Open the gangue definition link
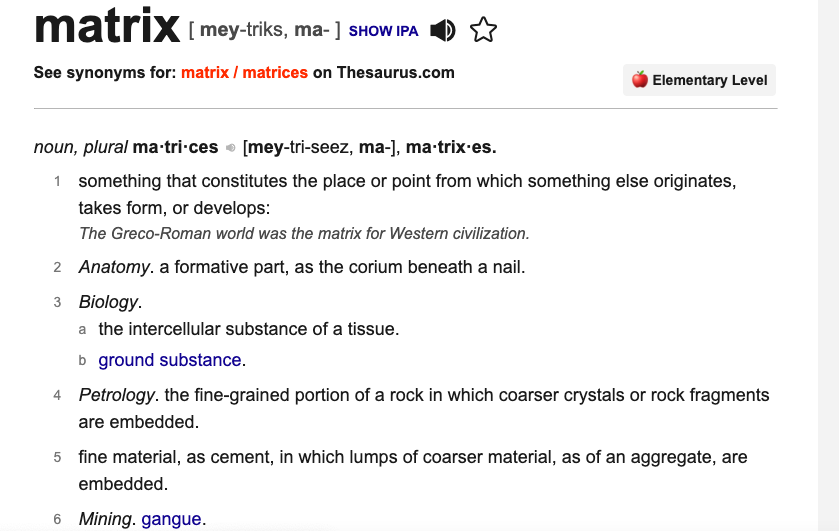Image resolution: width=839 pixels, height=531 pixels. 171,519
